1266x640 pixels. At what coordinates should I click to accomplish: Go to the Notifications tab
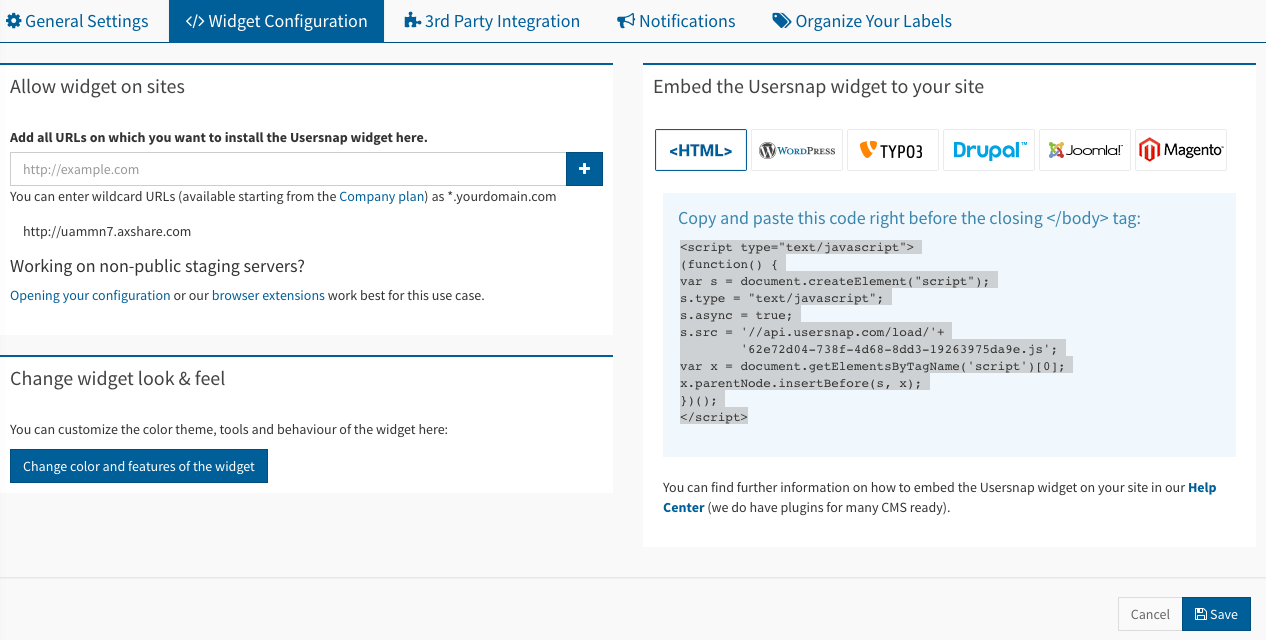click(x=676, y=21)
